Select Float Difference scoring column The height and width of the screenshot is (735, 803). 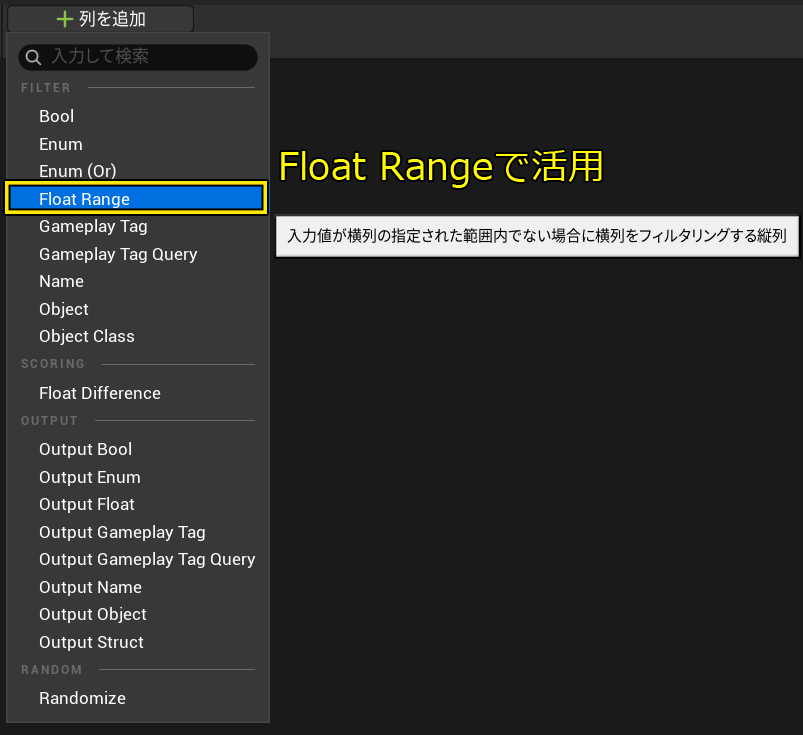[x=138, y=393]
